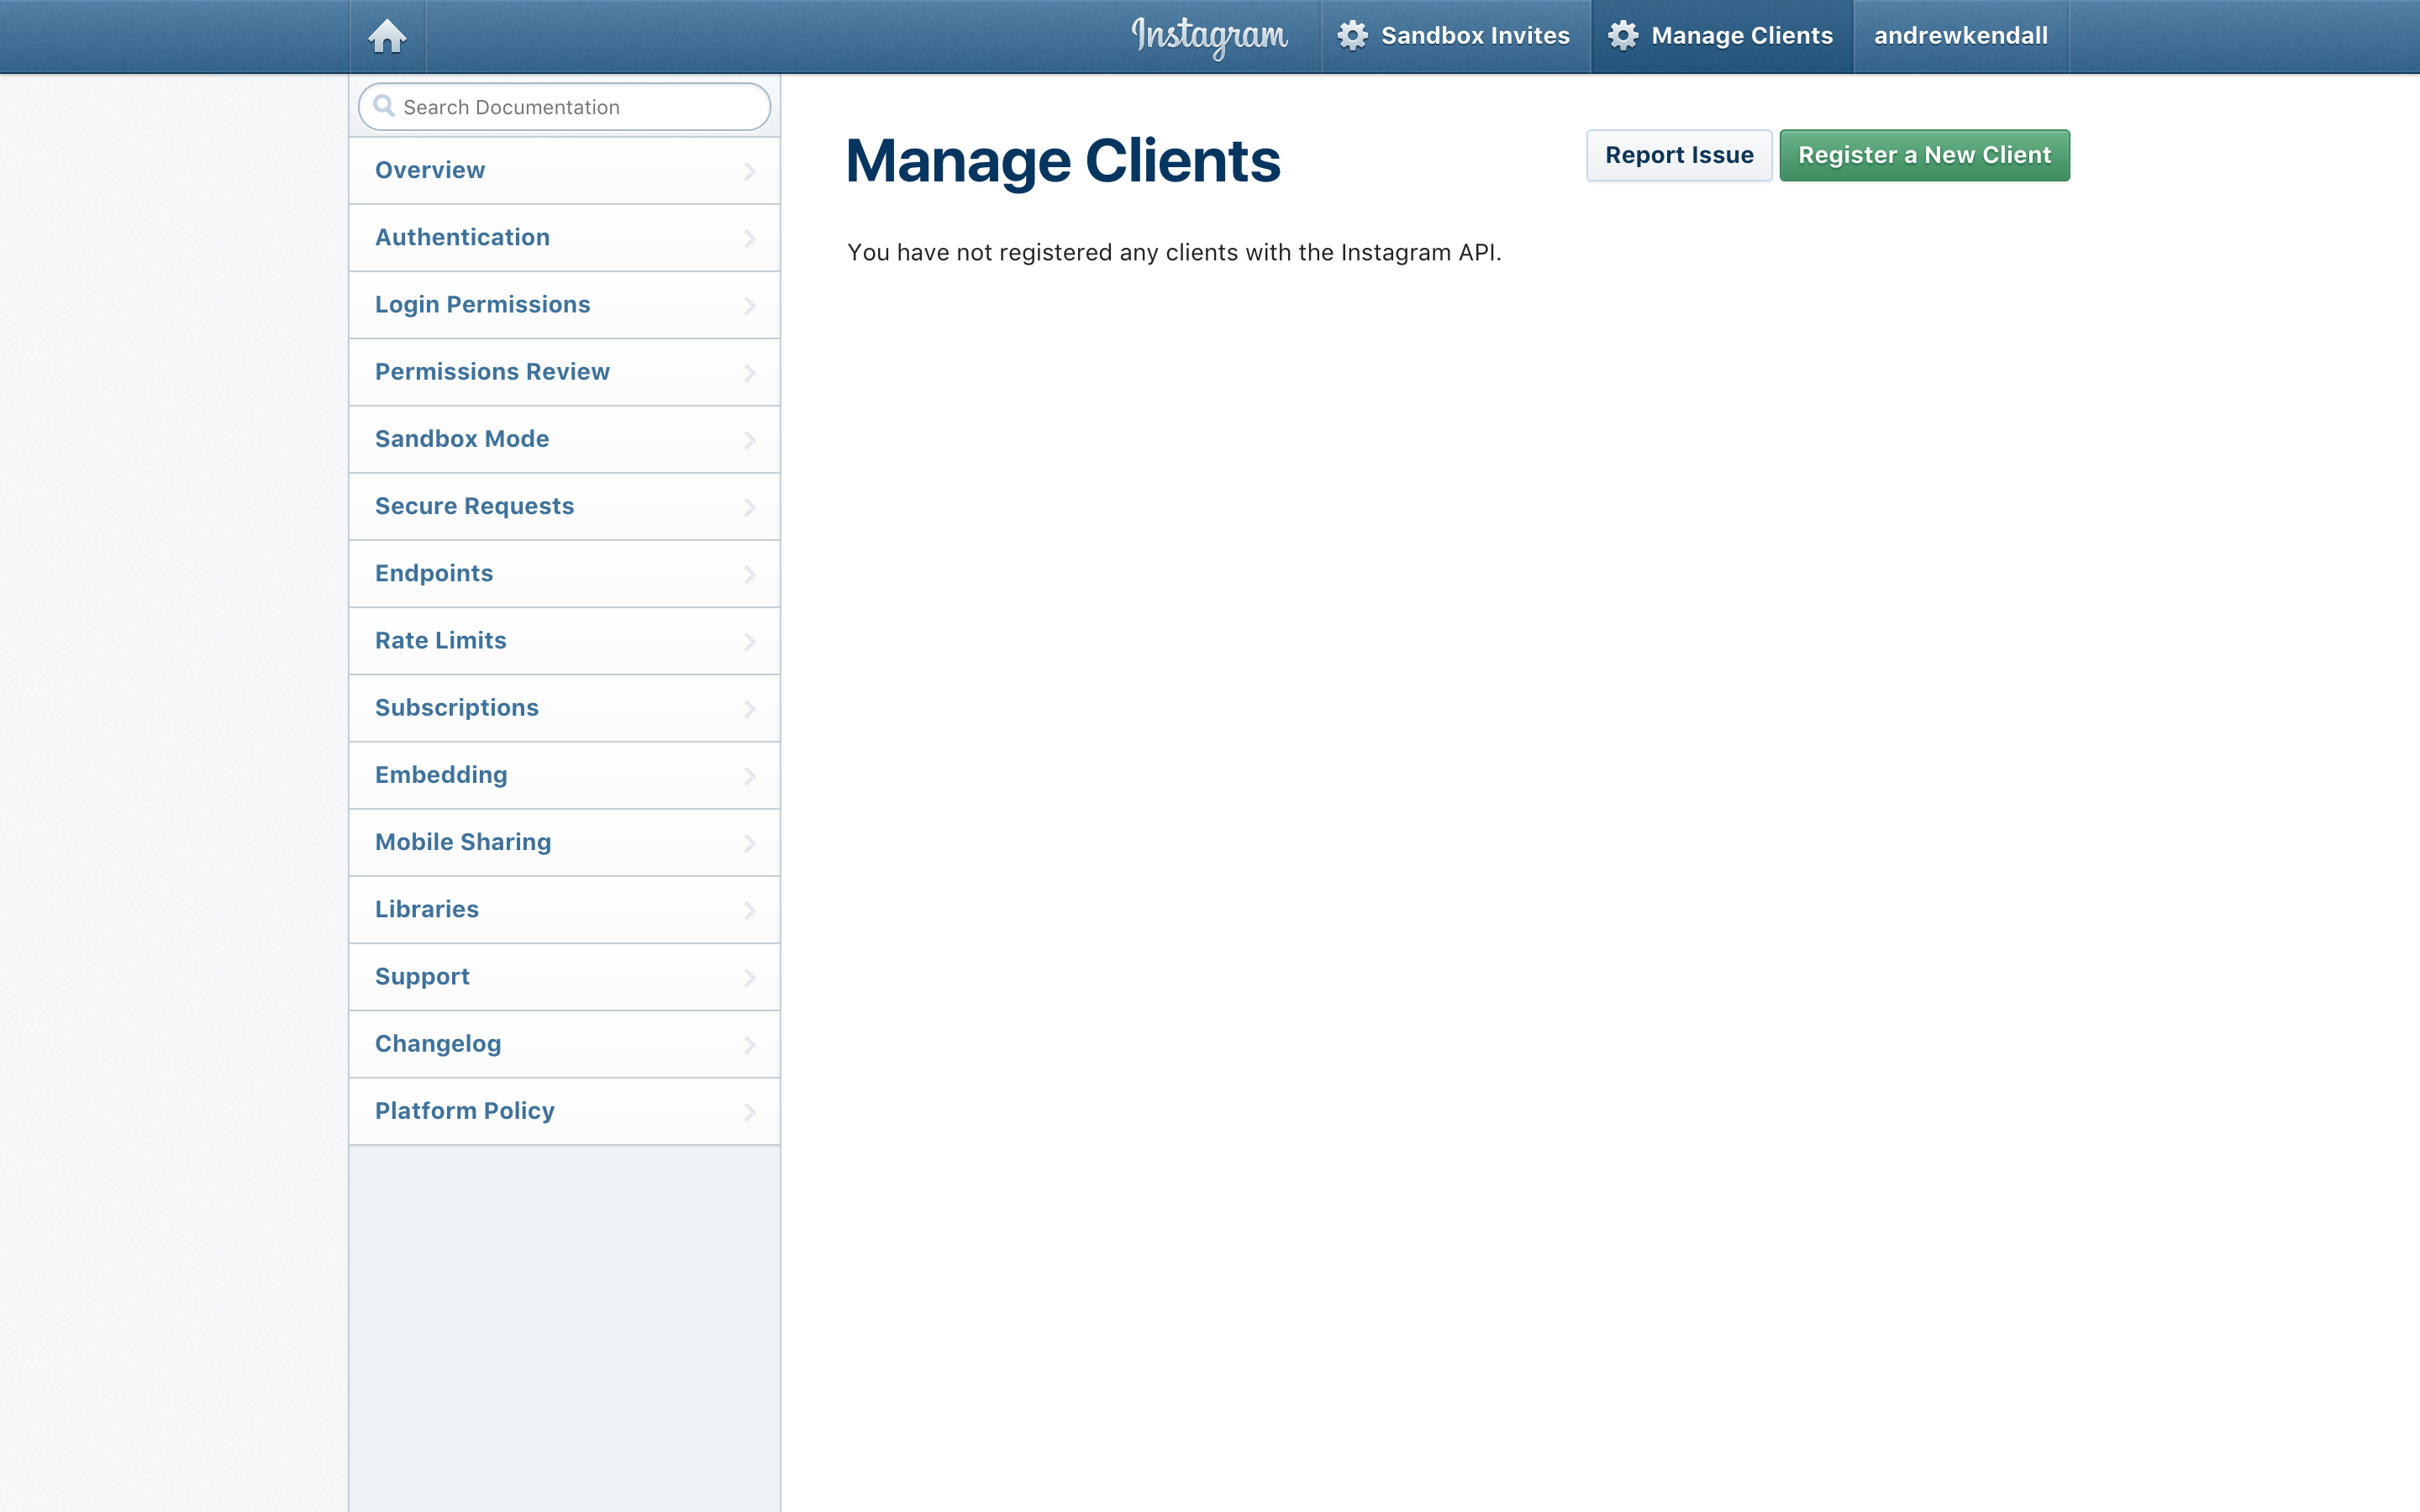Click the magnifier icon in search box
Image resolution: width=2420 pixels, height=1512 pixels.
point(384,106)
